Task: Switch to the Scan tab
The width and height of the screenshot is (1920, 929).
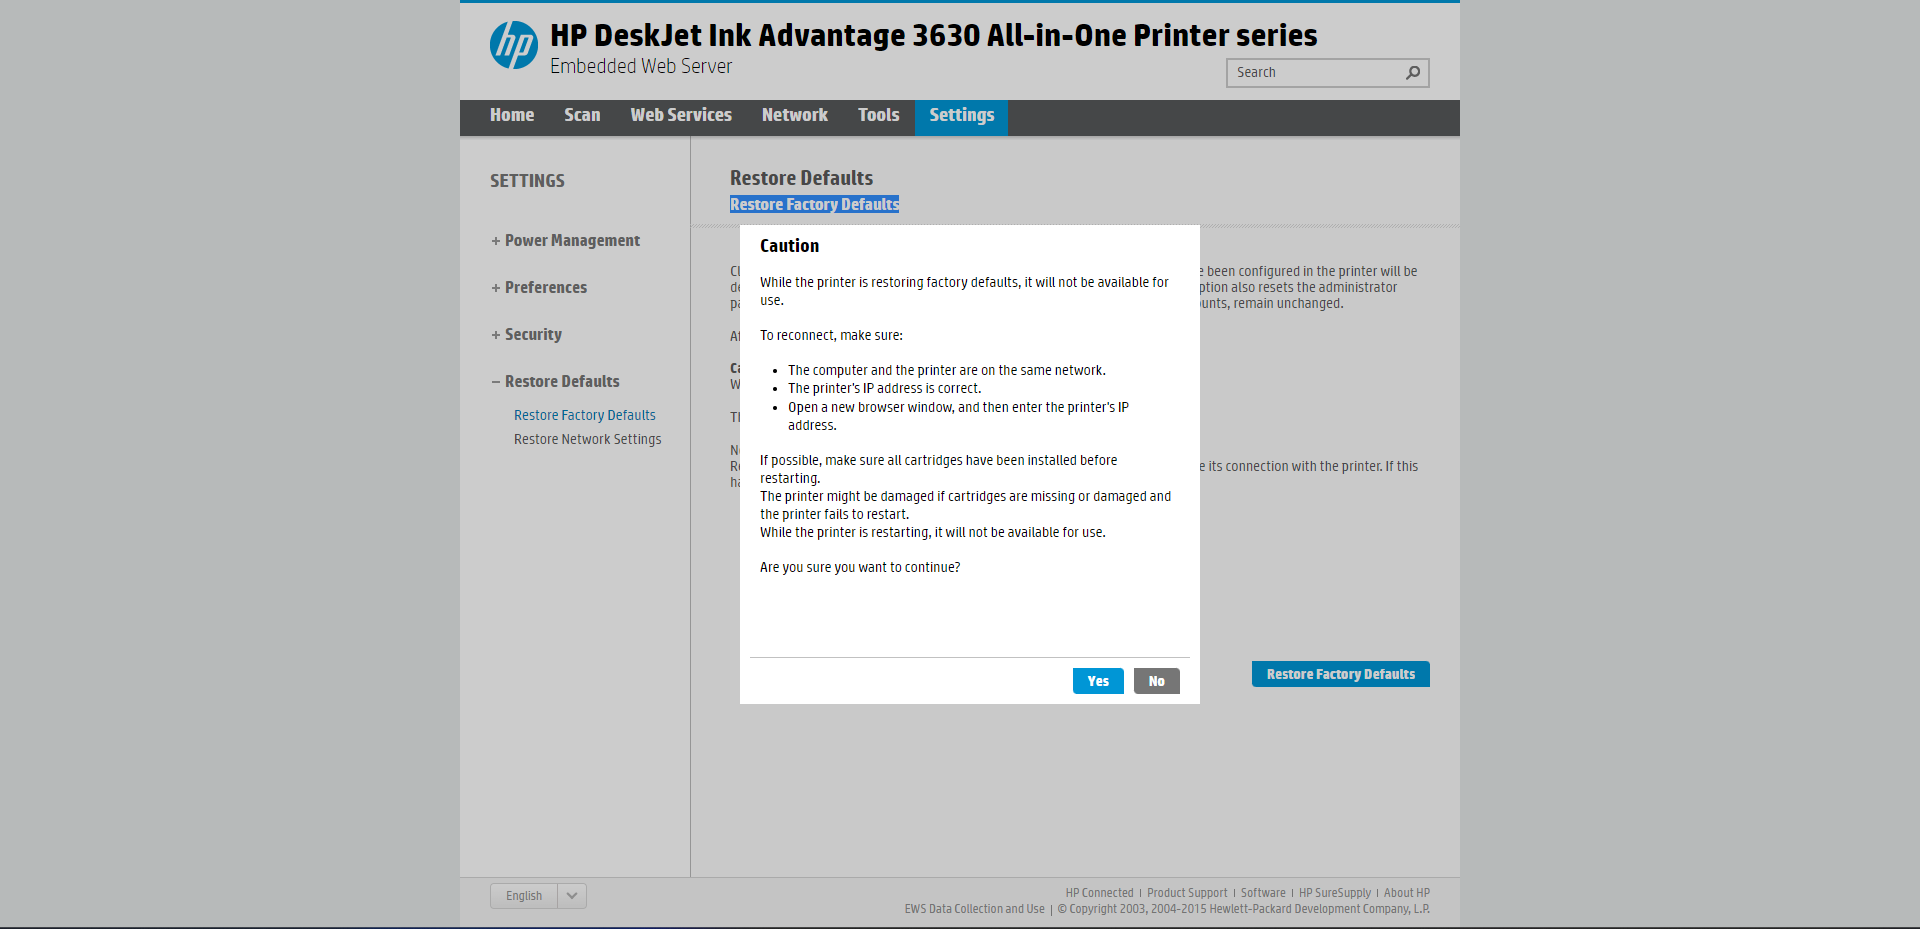Action: point(582,116)
